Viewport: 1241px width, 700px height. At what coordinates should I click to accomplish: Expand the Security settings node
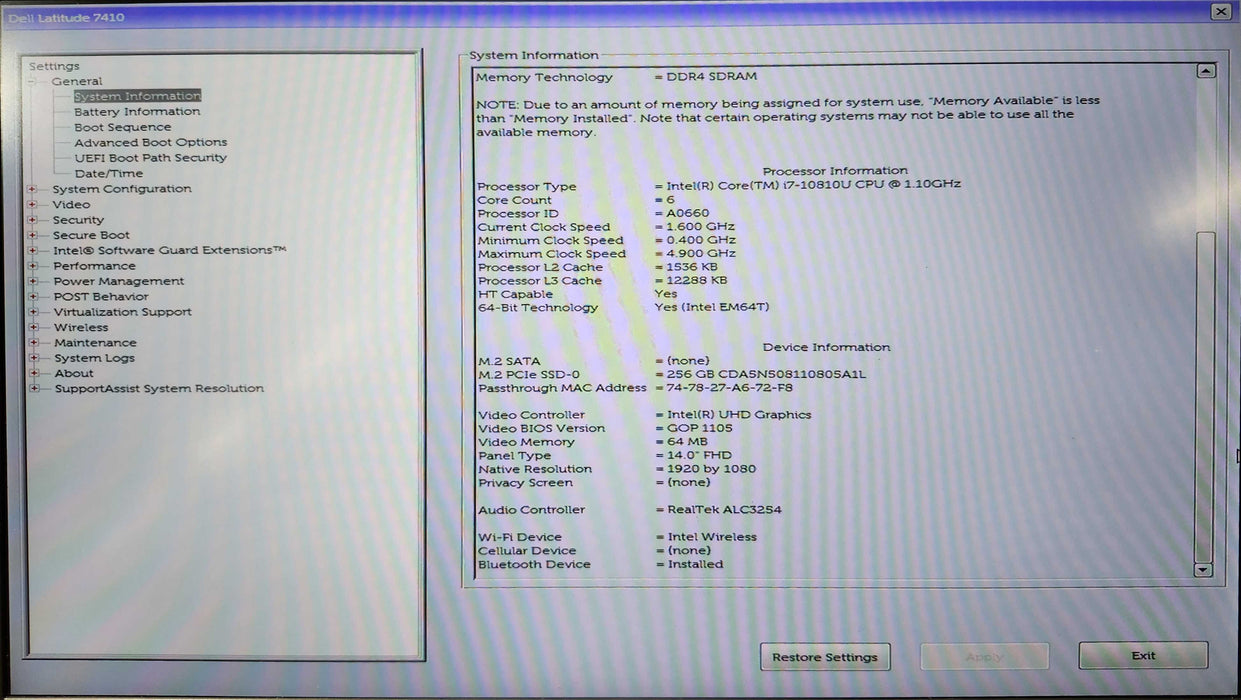[x=33, y=220]
